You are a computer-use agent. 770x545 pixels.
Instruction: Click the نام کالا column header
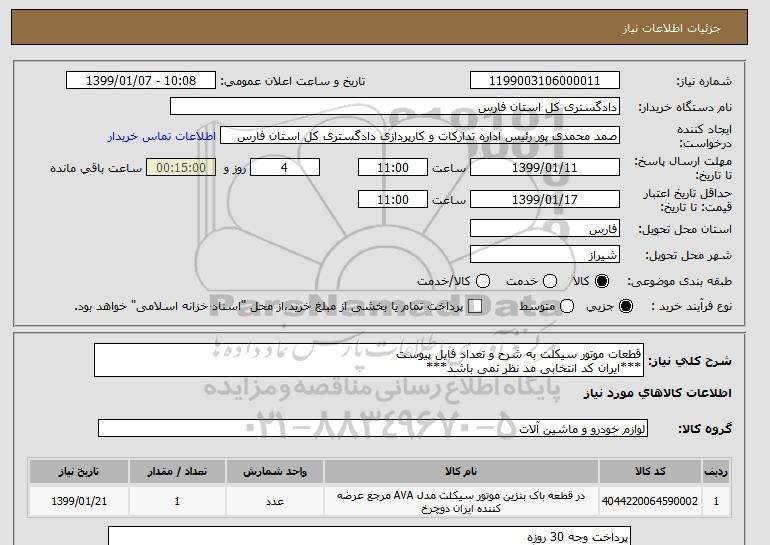click(461, 471)
